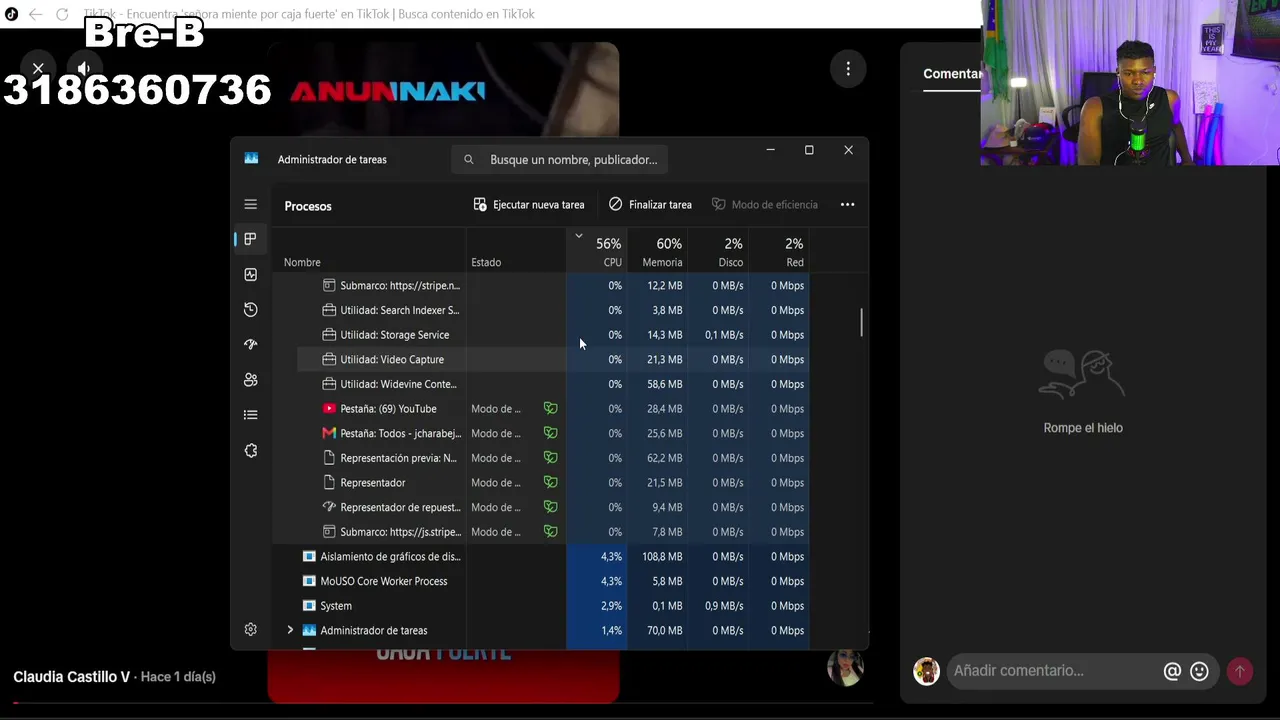Open Claudia Castillo V profile link
Image resolution: width=1280 pixels, height=720 pixels.
(71, 677)
